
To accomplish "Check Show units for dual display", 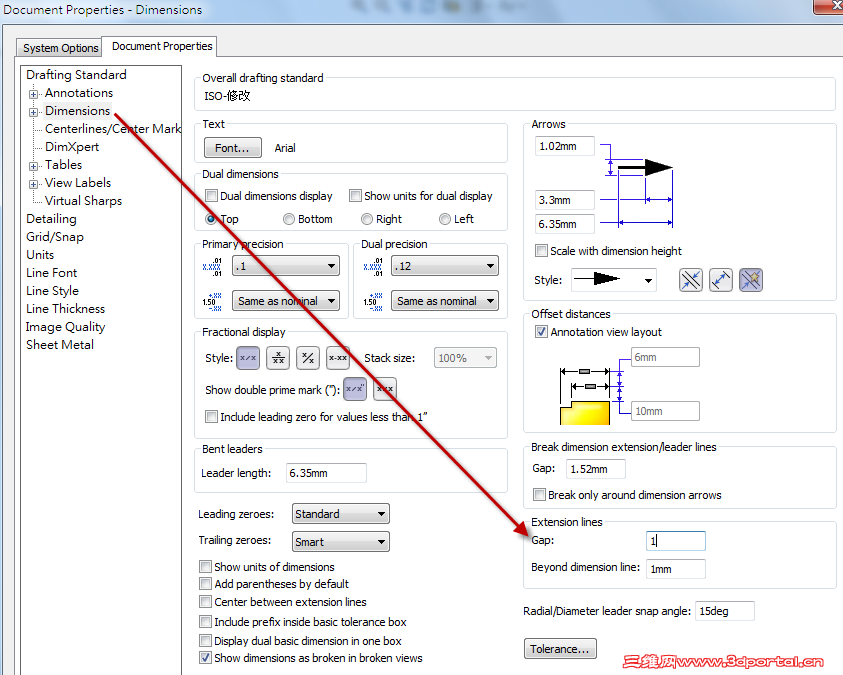I will tap(355, 196).
